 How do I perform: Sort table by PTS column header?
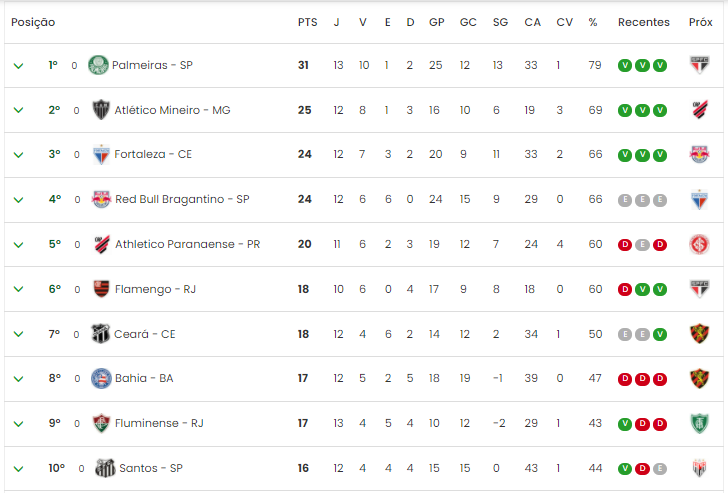(307, 22)
